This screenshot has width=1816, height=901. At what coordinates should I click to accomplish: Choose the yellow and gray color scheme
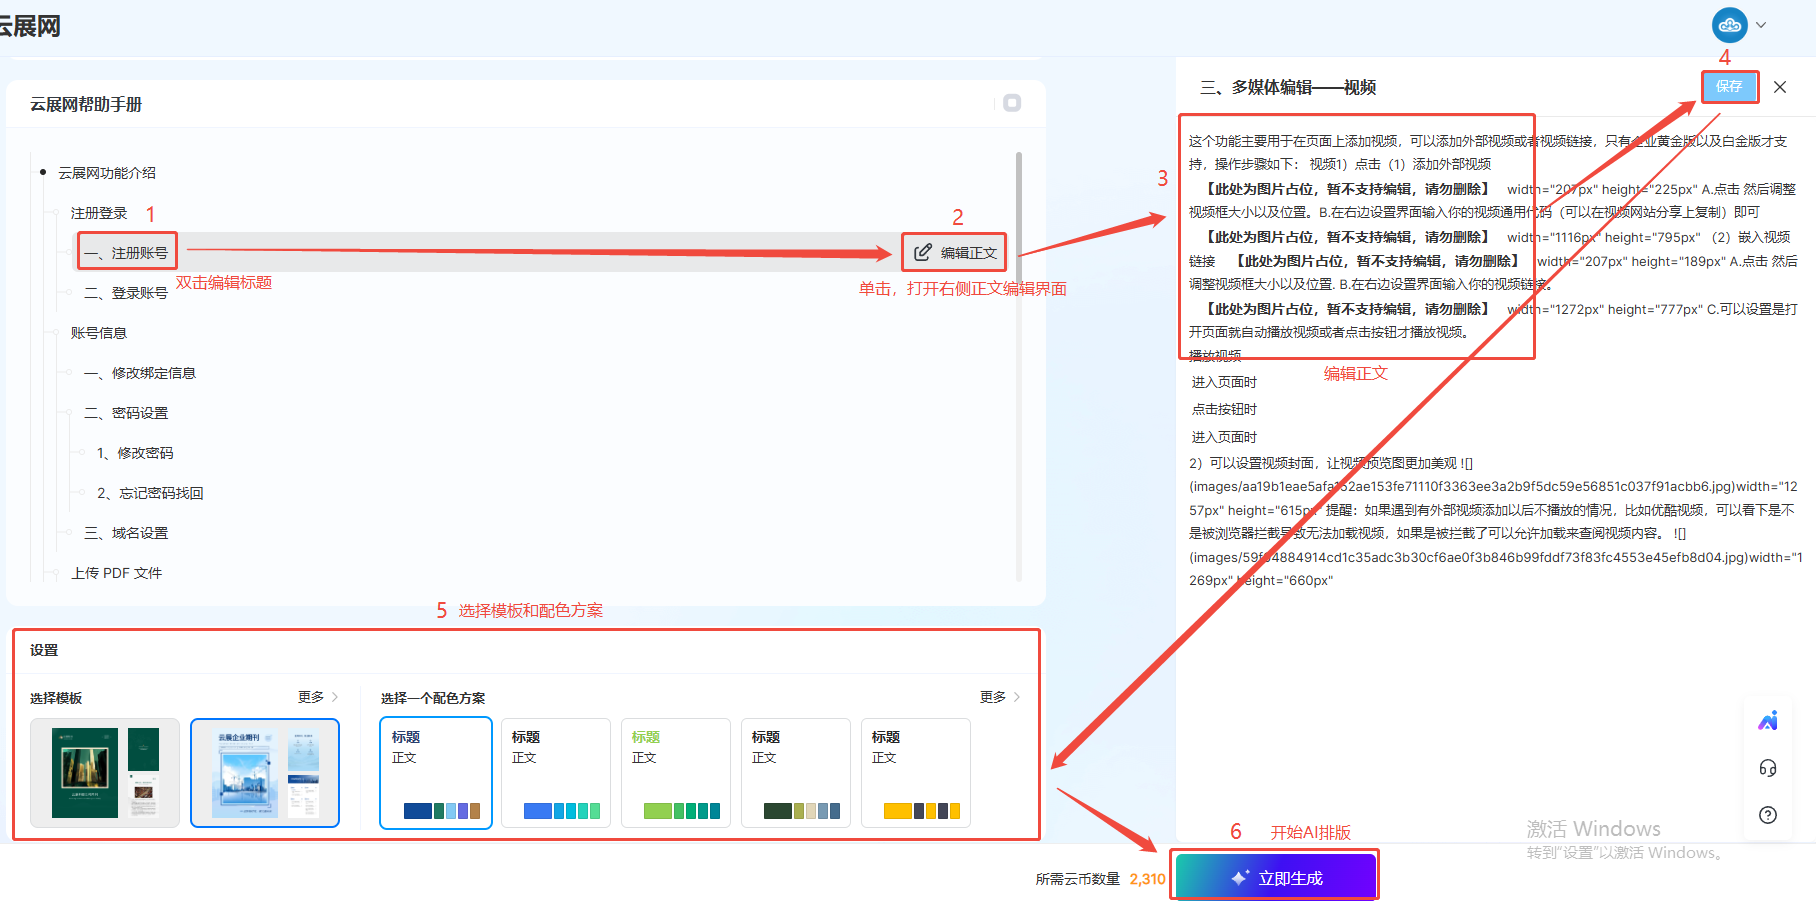tap(916, 773)
